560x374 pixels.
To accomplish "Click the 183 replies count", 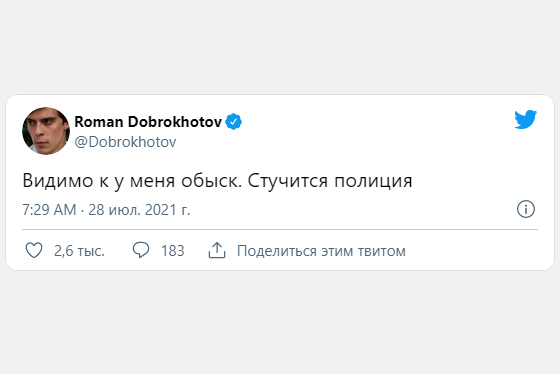I will (x=172, y=251).
